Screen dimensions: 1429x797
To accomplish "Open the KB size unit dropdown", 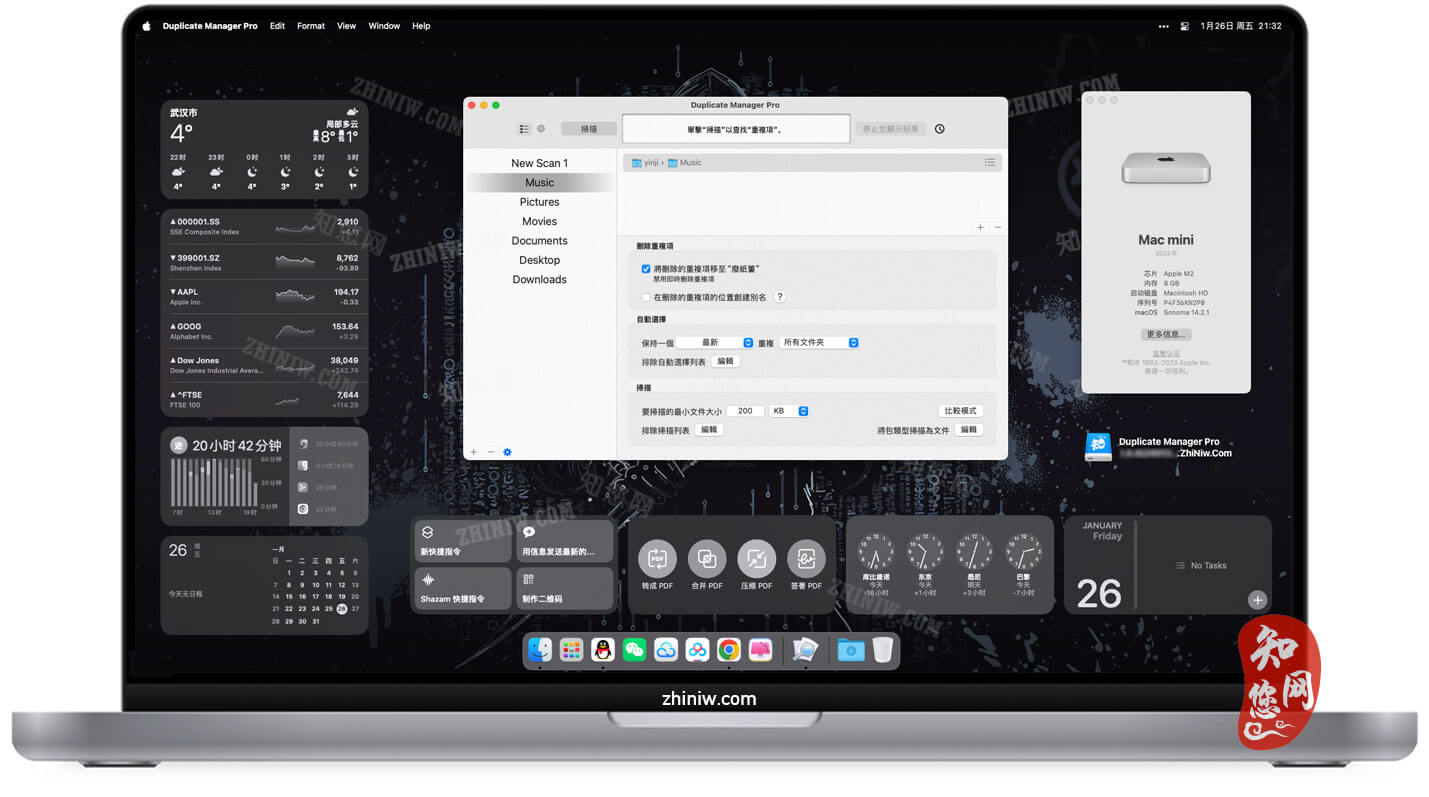I will (x=788, y=411).
